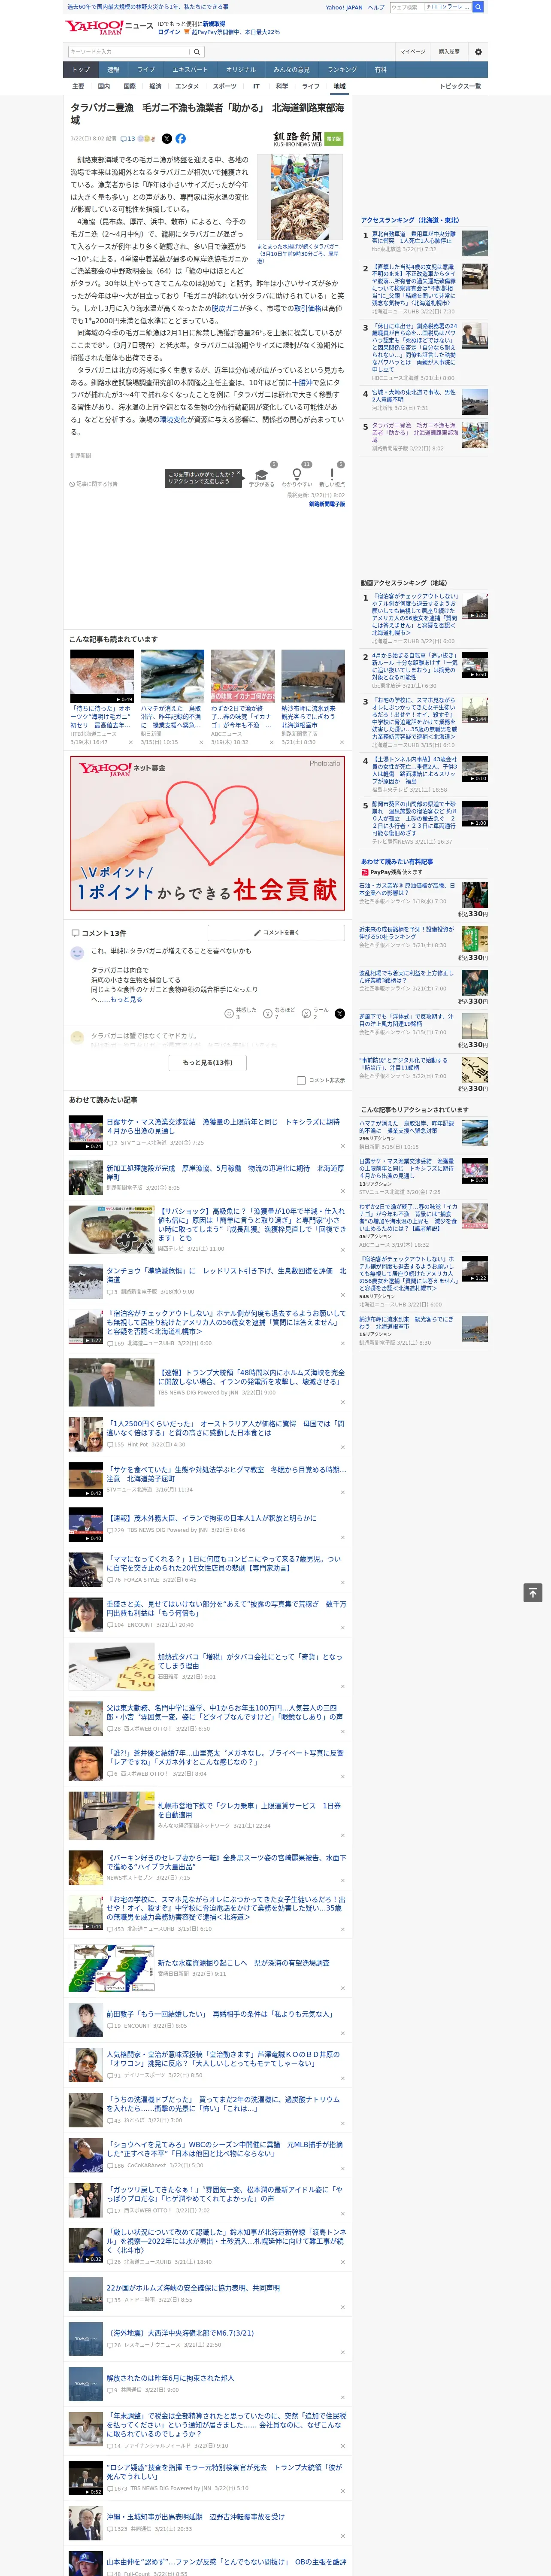Expand the first comment with もっと見る
551x2576 pixels.
click(x=126, y=999)
